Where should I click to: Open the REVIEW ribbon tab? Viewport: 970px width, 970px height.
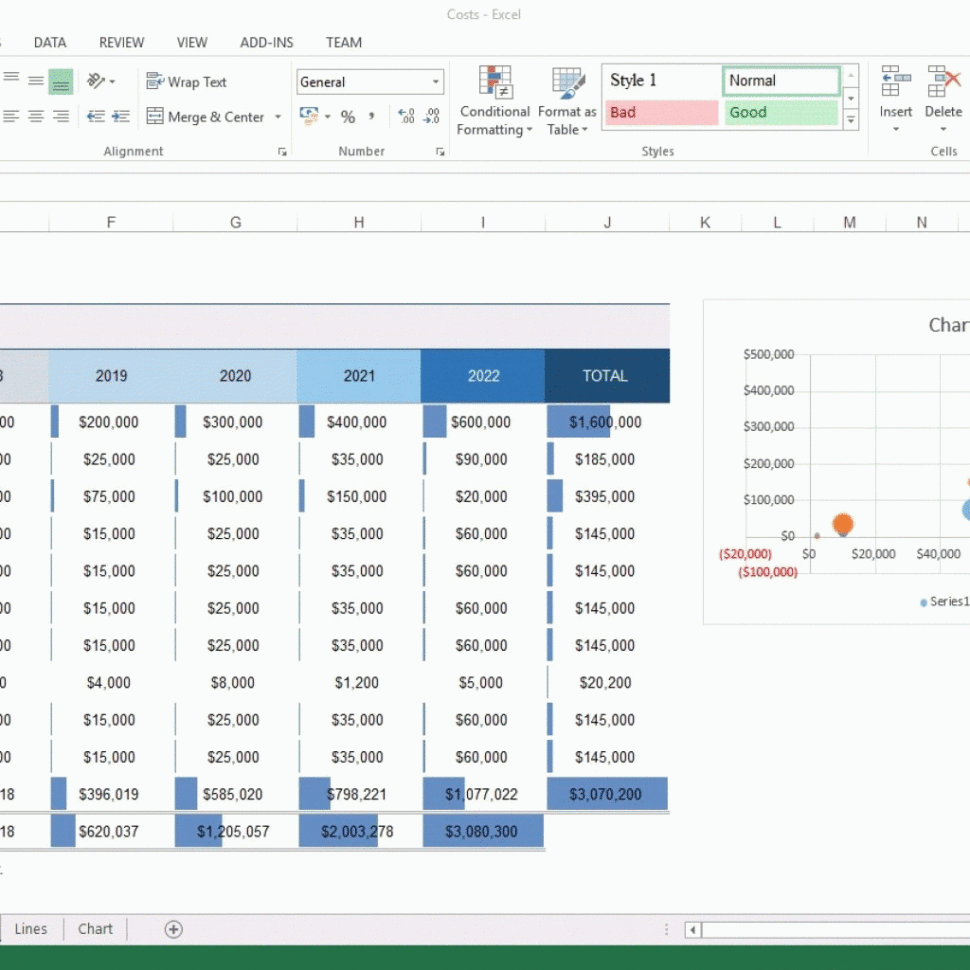click(x=121, y=42)
